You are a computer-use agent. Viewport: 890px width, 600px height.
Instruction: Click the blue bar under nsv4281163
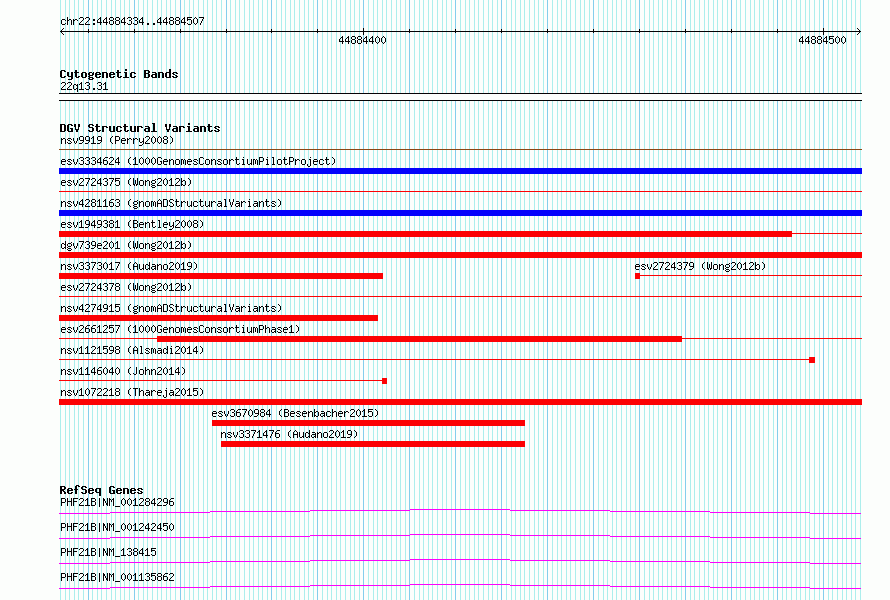point(460,213)
